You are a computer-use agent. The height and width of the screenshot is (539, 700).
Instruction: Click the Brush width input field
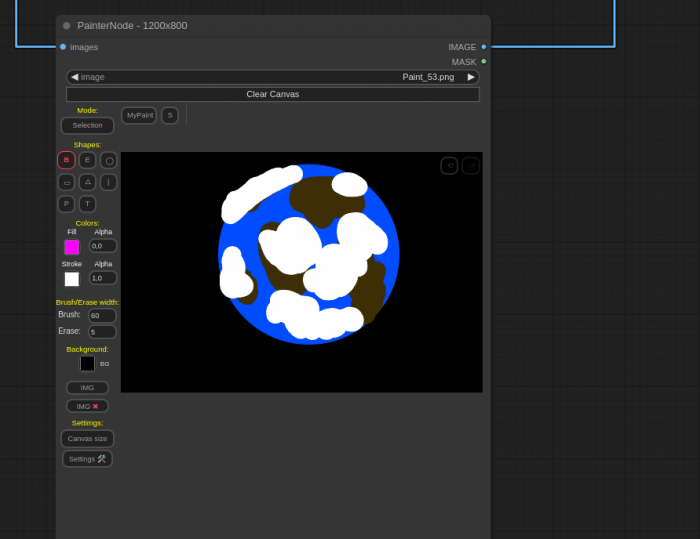coord(102,316)
